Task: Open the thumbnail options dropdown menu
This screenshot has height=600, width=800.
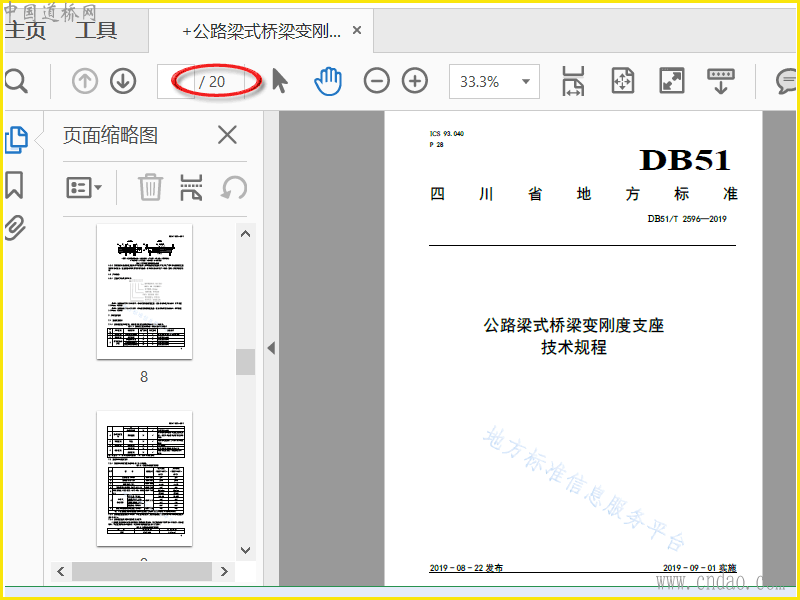Action: point(84,188)
